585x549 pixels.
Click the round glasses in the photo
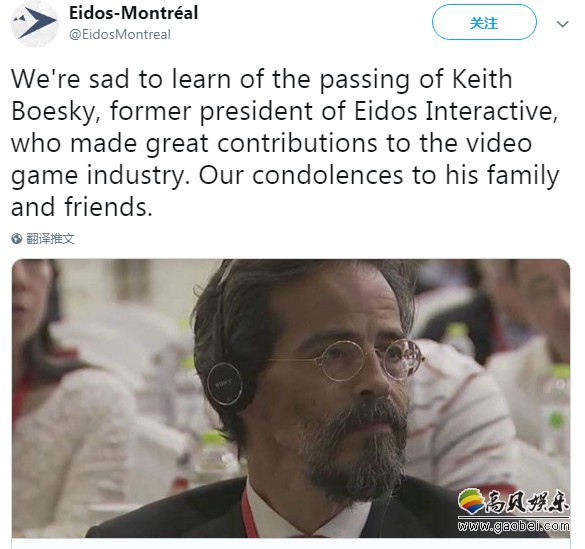(369, 360)
